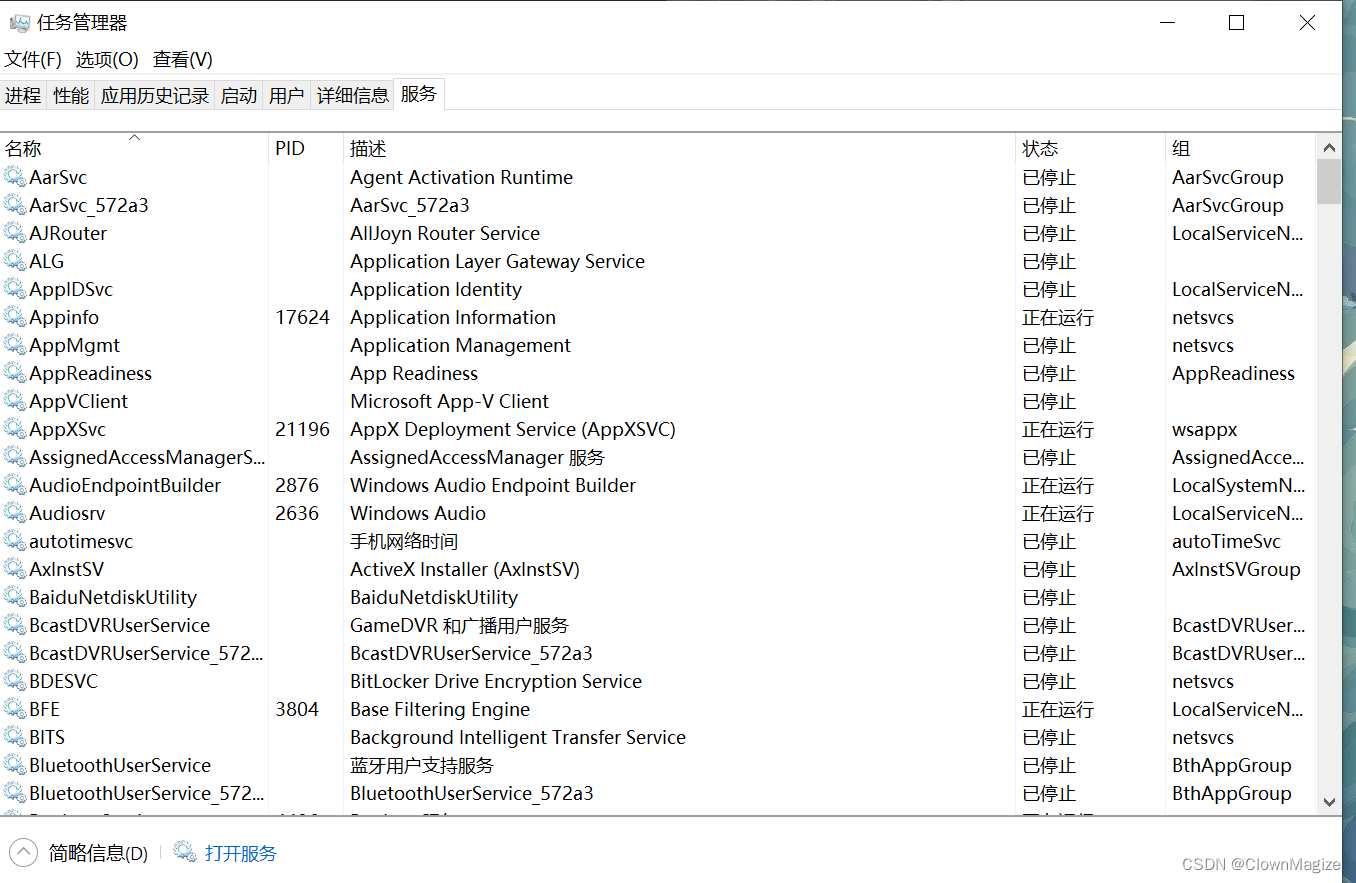The image size is (1356, 883).
Task: Click the vertical scrollbar thumb
Action: [x=1329, y=181]
